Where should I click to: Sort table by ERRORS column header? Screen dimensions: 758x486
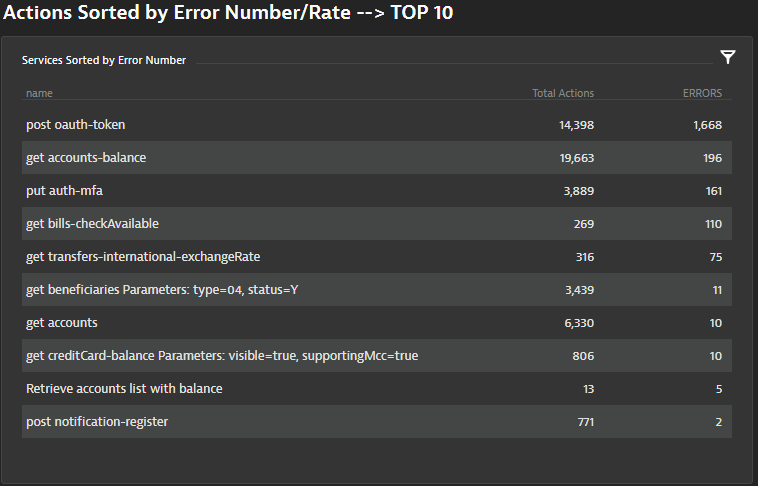(701, 93)
